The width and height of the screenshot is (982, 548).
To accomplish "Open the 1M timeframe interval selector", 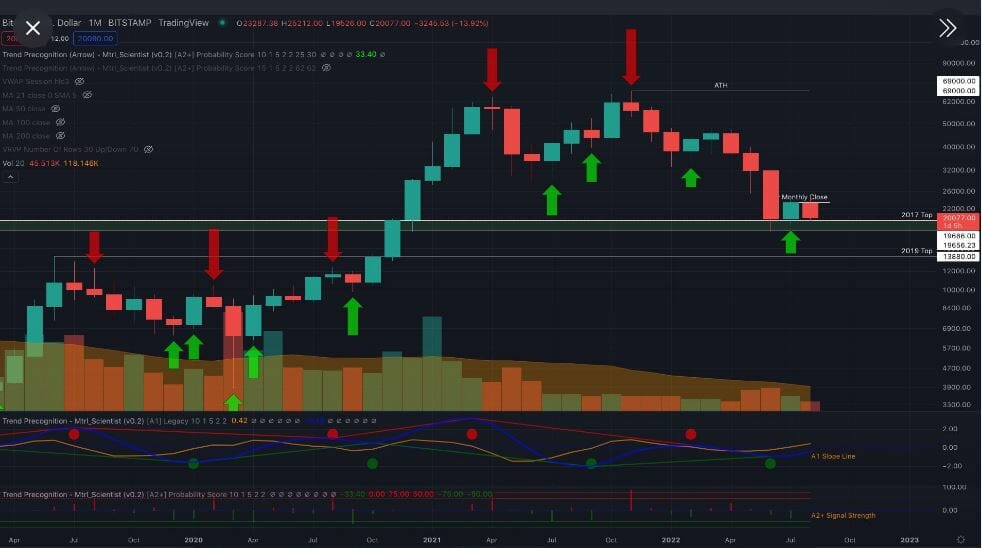I will coord(95,22).
